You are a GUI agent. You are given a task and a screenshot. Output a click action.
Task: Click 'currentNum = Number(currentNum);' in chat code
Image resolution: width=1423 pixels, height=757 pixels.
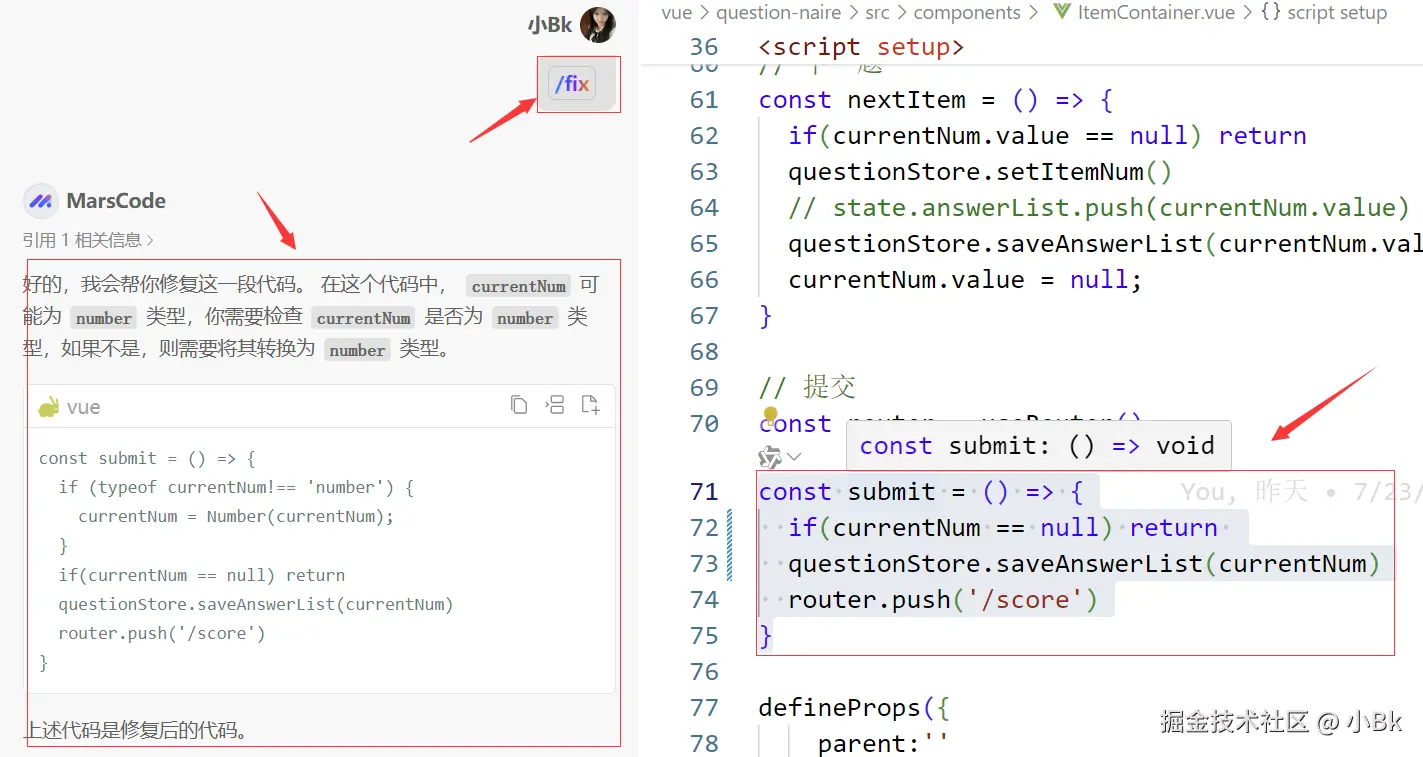click(236, 516)
